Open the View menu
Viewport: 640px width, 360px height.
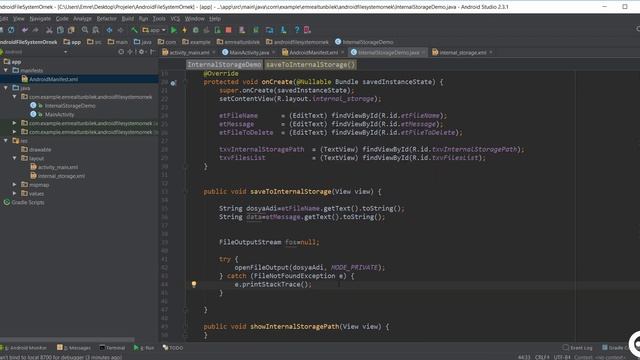pos(19,19)
